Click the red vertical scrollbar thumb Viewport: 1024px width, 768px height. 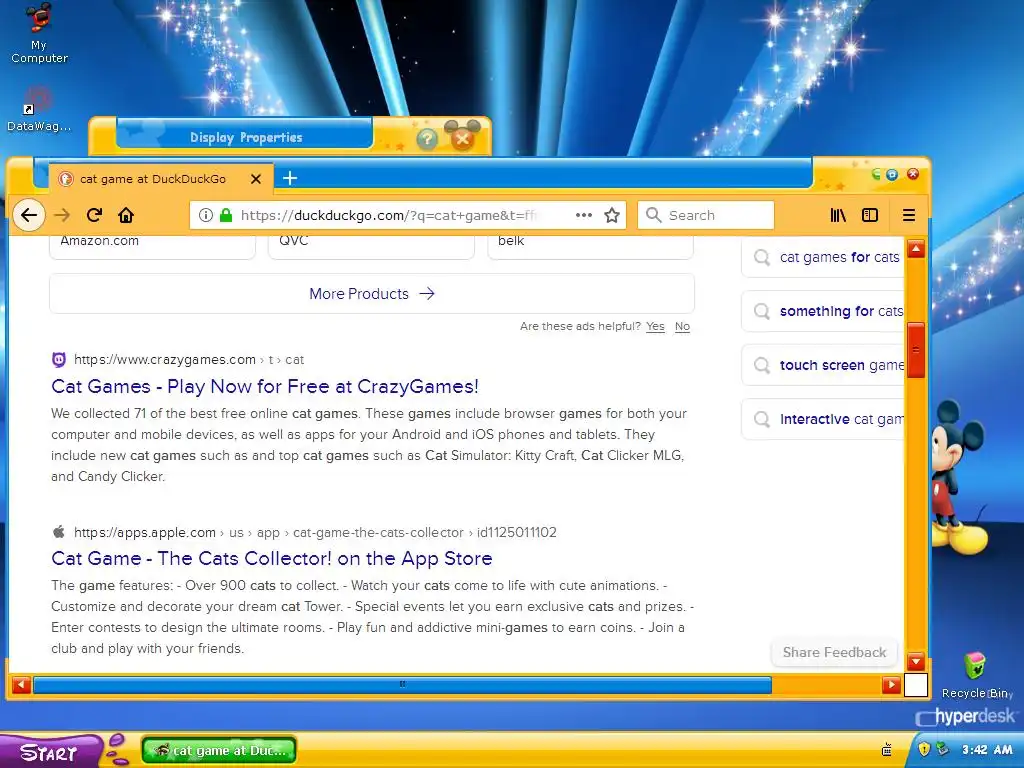pos(916,350)
